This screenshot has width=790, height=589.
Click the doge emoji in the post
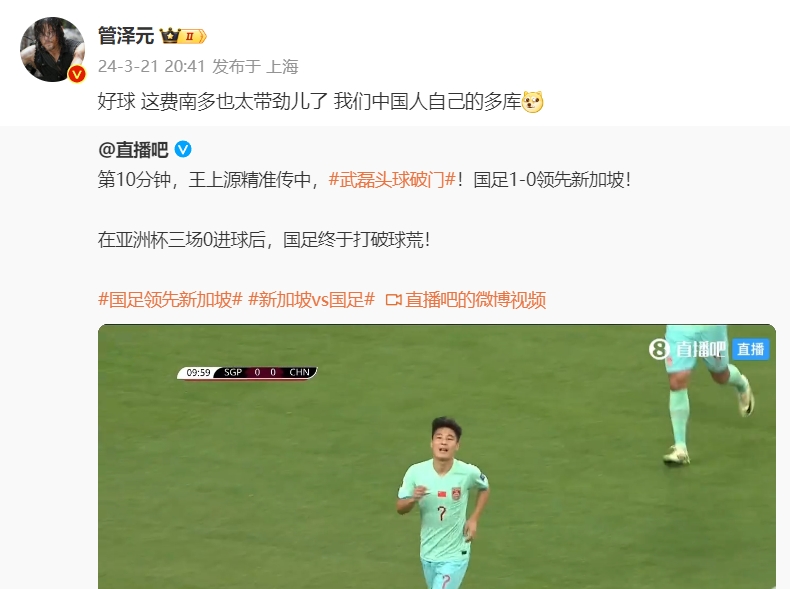click(x=532, y=102)
